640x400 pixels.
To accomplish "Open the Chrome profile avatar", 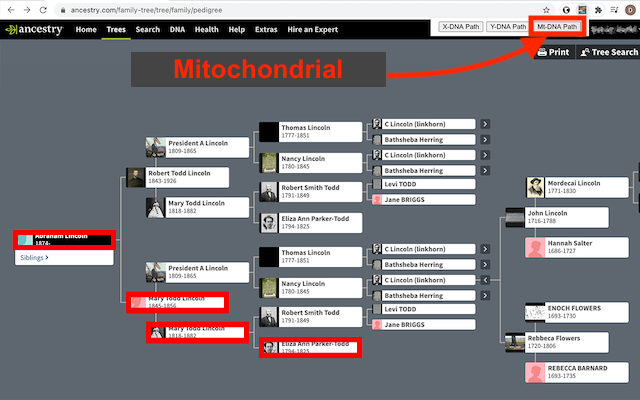I will pyautogui.click(x=630, y=10).
